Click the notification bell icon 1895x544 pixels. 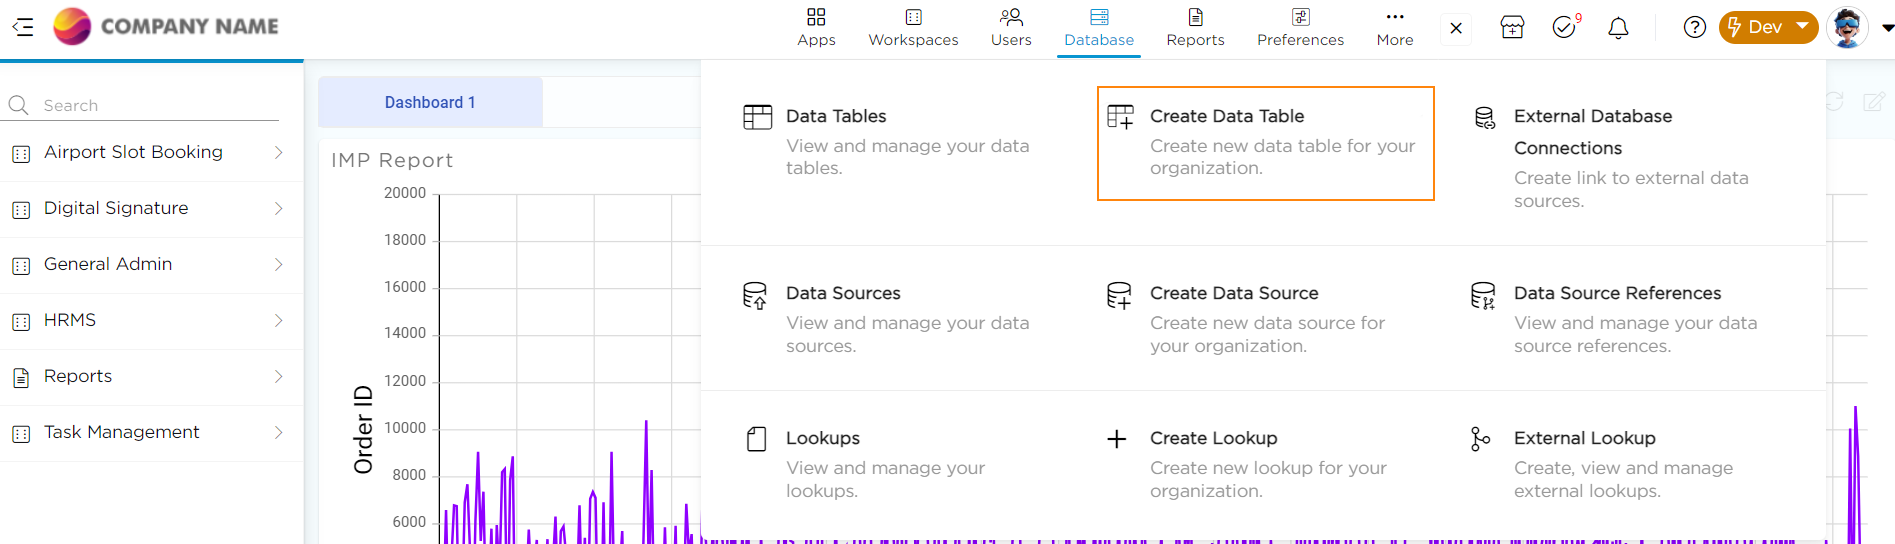tap(1617, 28)
